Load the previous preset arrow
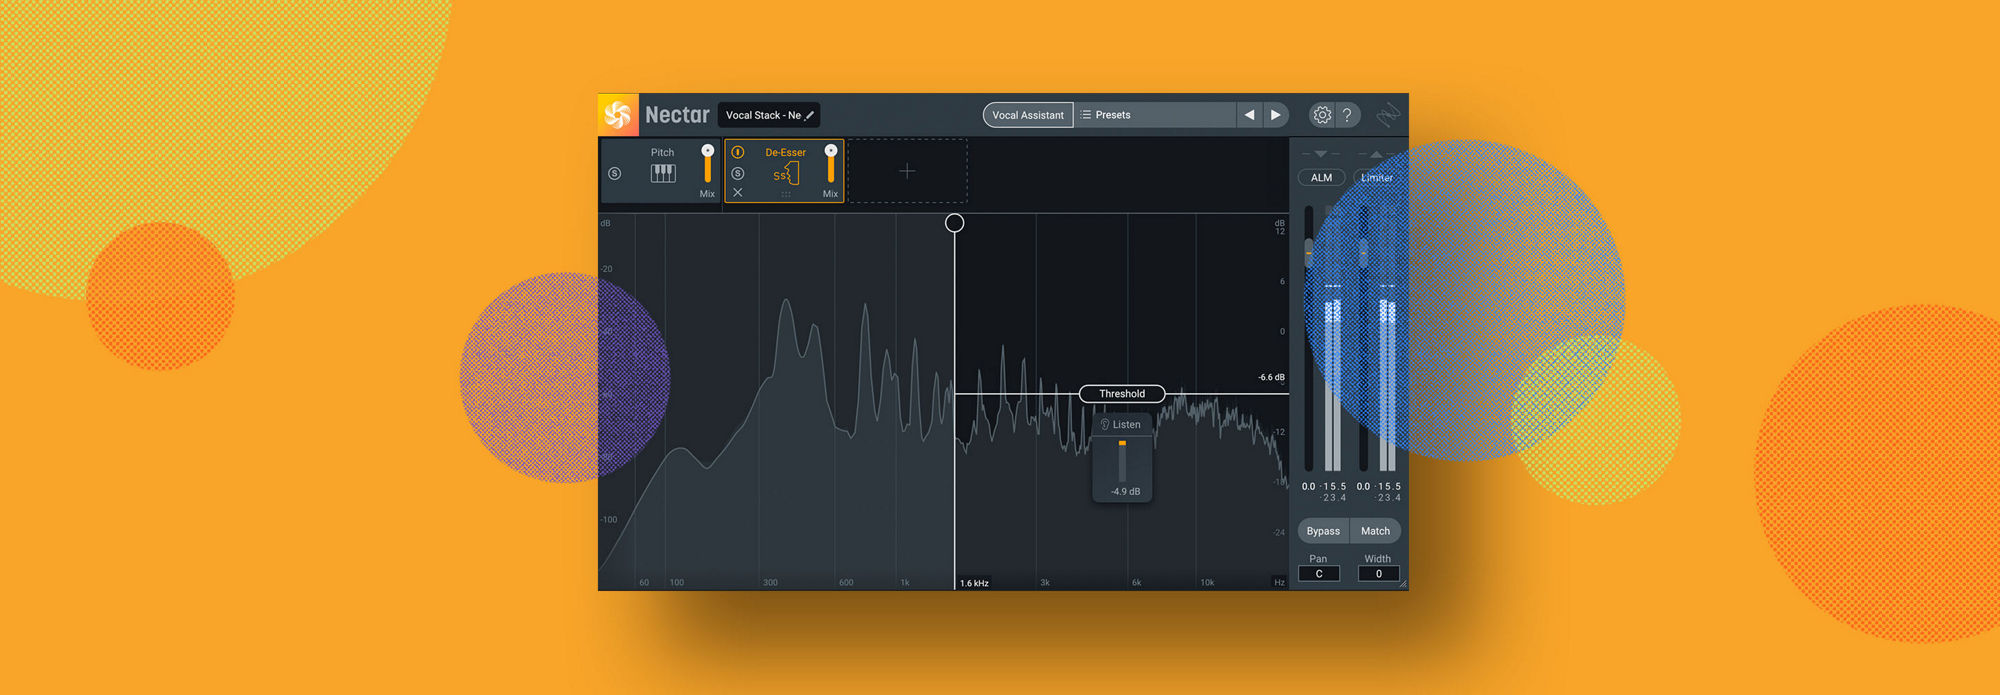Viewport: 2000px width, 695px height. [1249, 115]
